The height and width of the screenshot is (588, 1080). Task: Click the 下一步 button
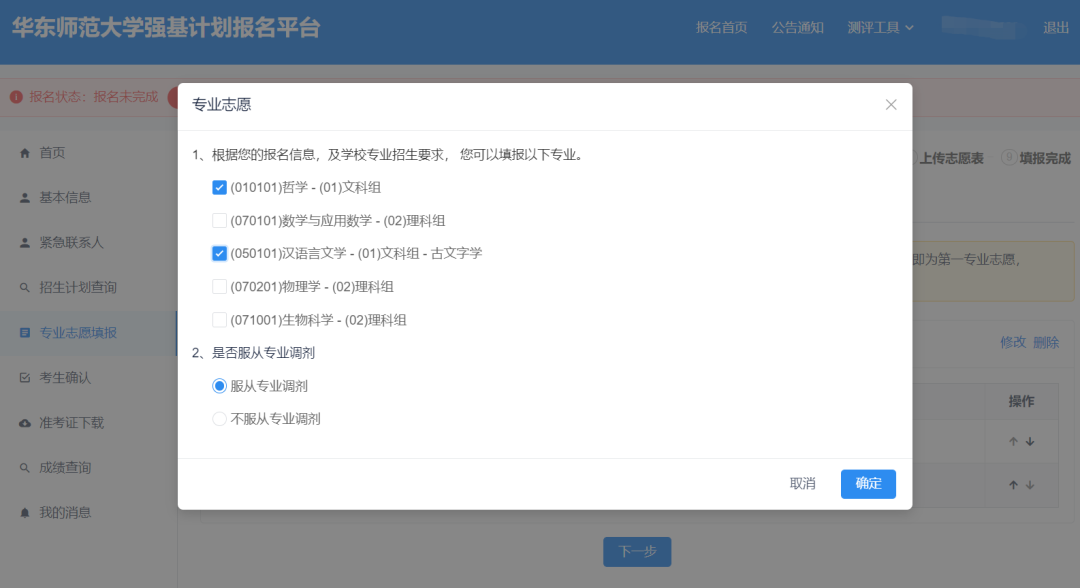[637, 552]
